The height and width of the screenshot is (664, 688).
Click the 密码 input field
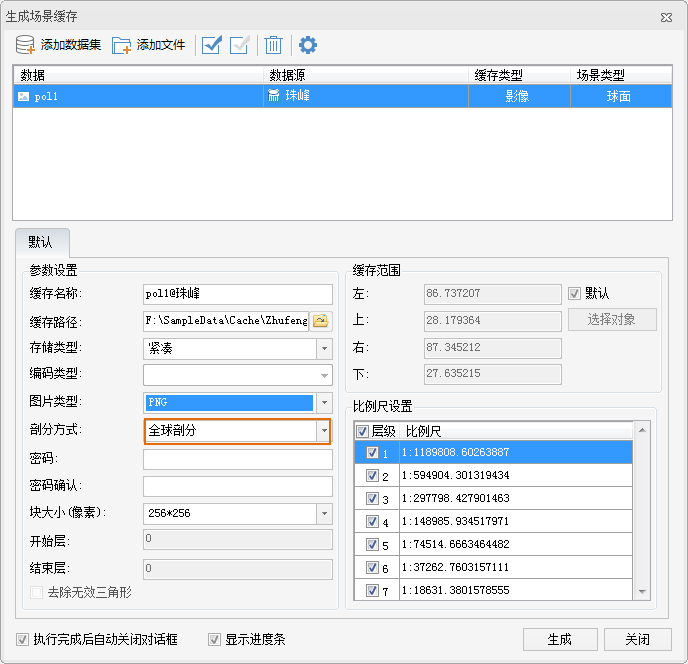click(237, 459)
